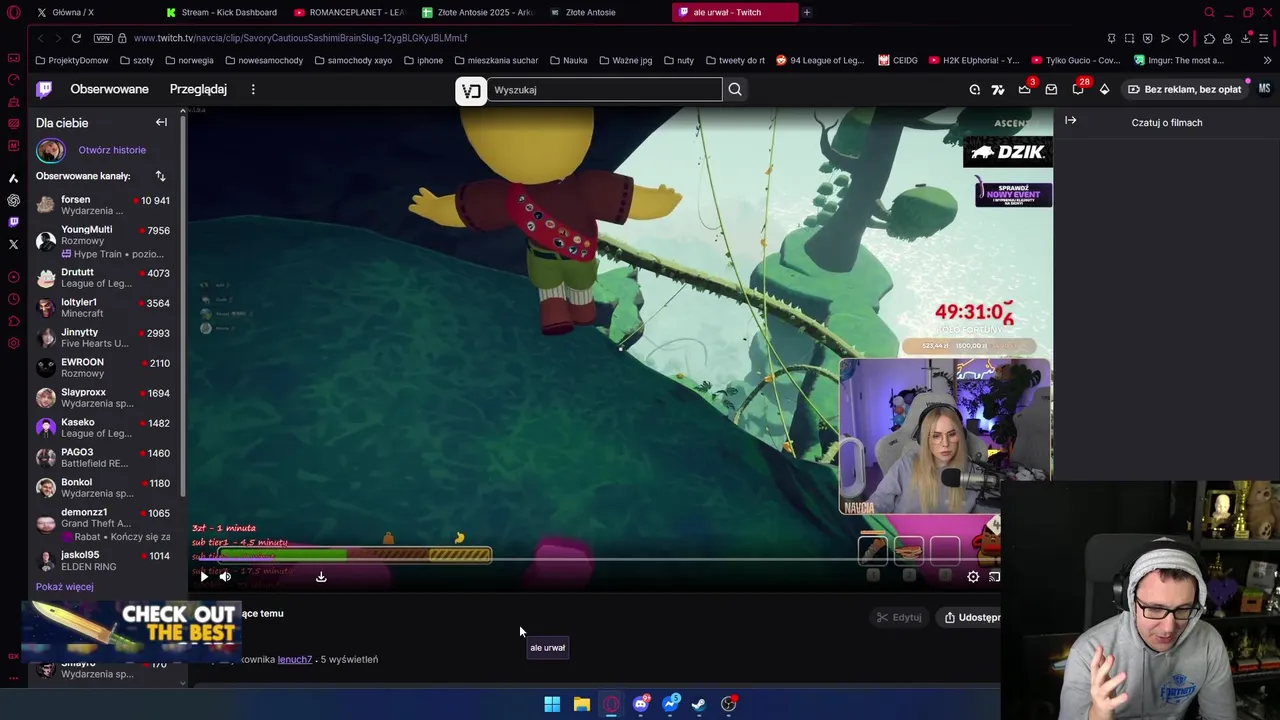Open the 94 League of Legends bookmark

pyautogui.click(x=820, y=60)
